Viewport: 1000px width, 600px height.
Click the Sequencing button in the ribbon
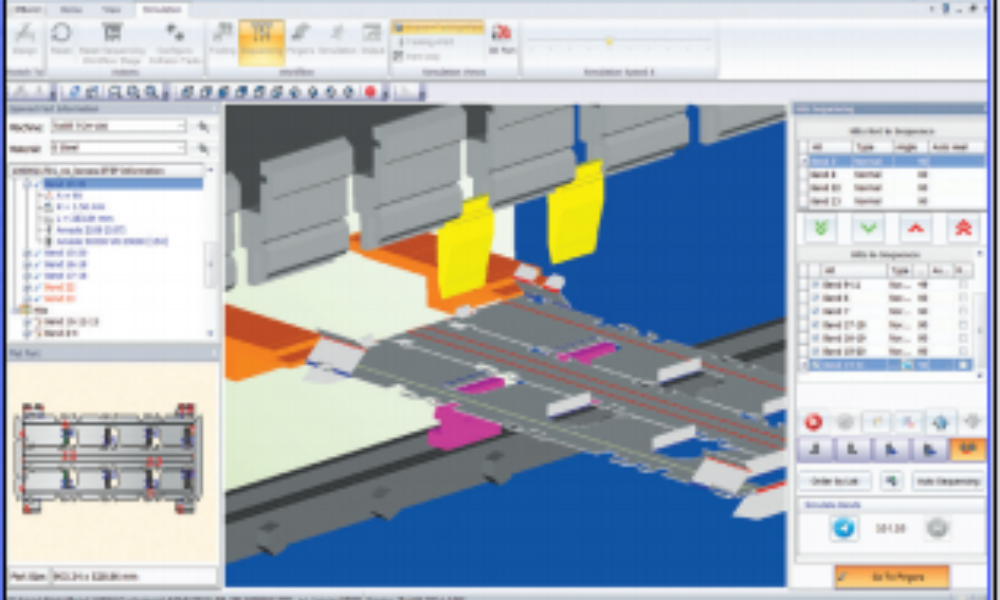point(261,43)
